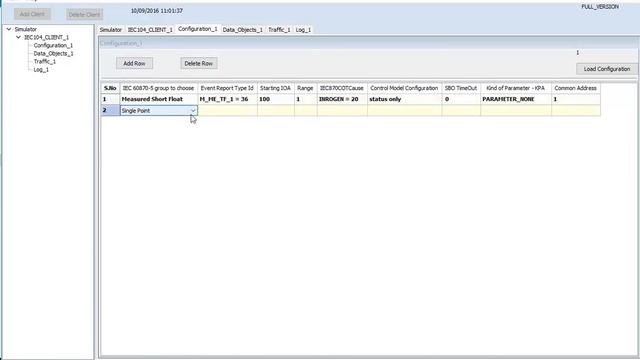This screenshot has width=640, height=360.
Task: Switch to the IEC104_CLIENT_1 tab
Action: tap(150, 30)
